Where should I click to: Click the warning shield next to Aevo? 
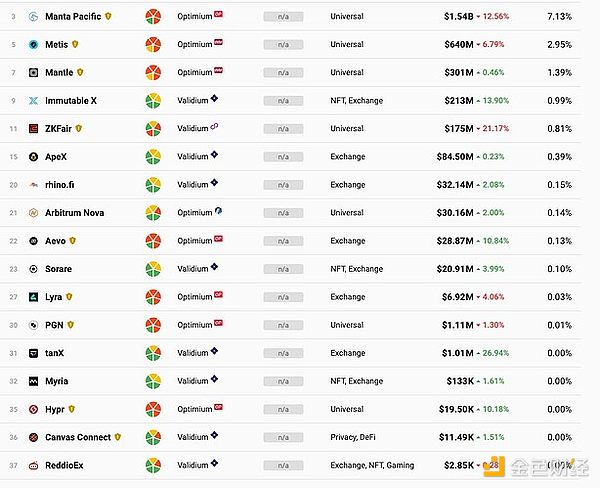tap(73, 241)
